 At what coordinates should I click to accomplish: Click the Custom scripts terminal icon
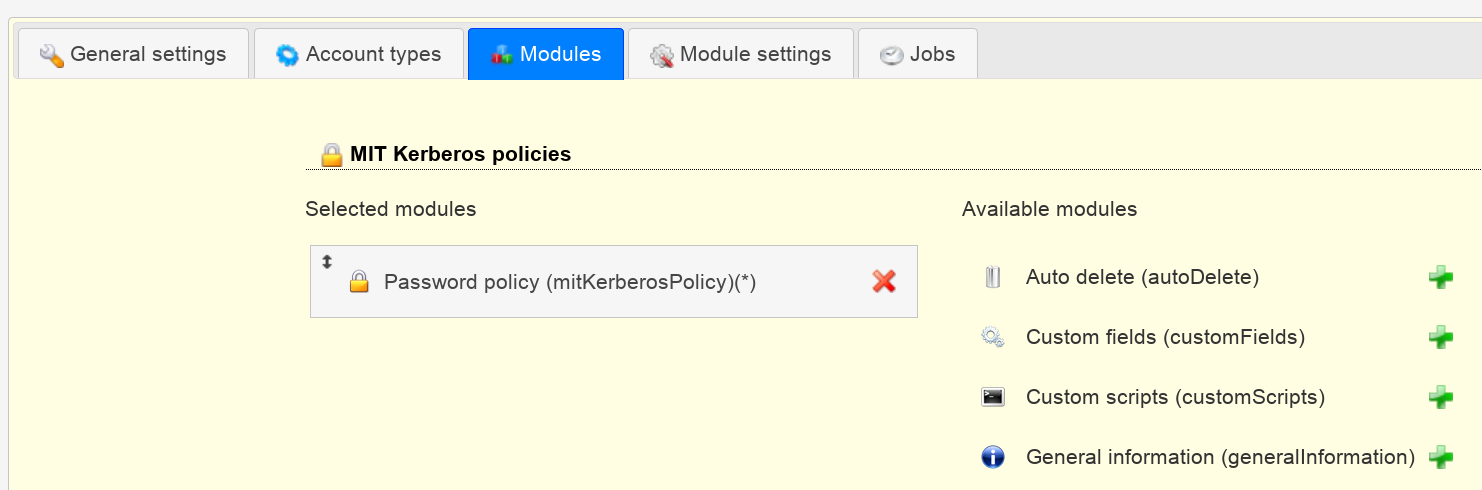pos(992,397)
